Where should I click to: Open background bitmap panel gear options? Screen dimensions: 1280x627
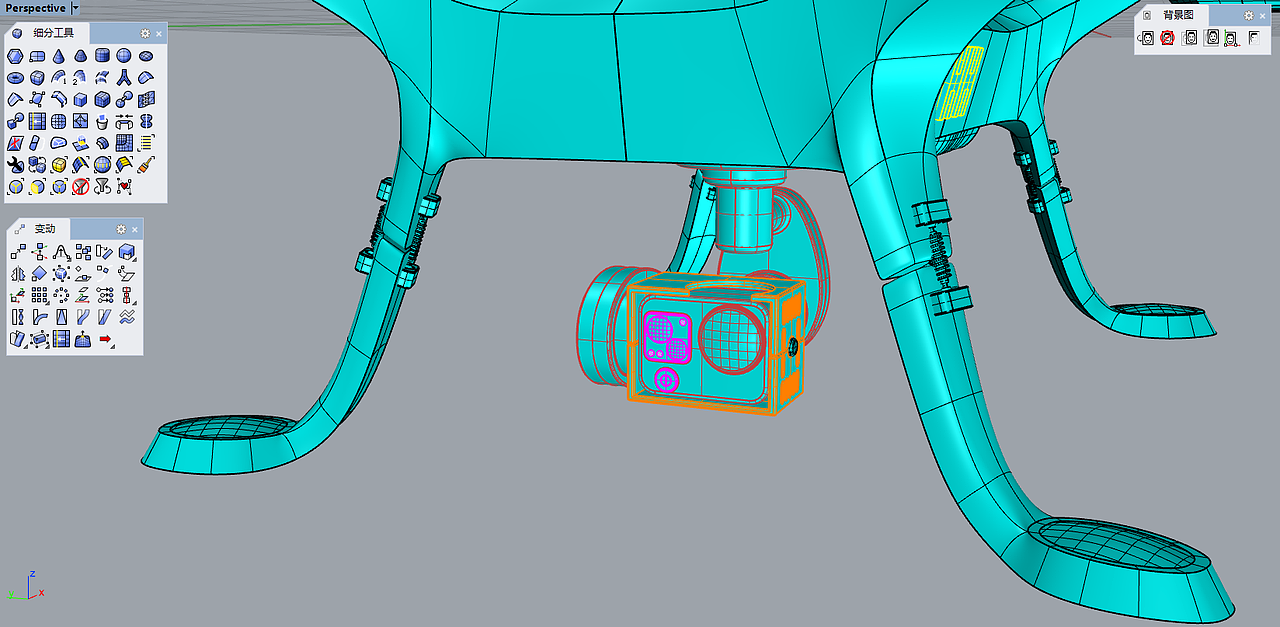pos(1249,15)
